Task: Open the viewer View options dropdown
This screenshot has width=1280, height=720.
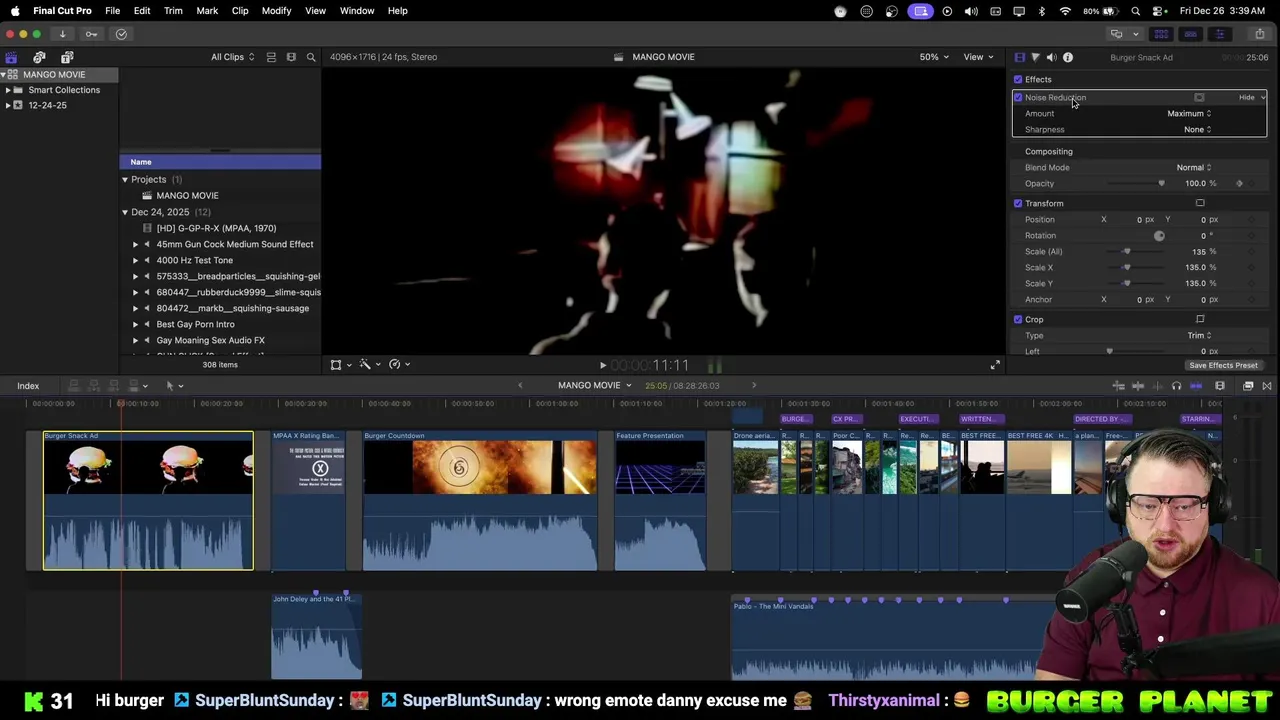Action: pos(977,57)
